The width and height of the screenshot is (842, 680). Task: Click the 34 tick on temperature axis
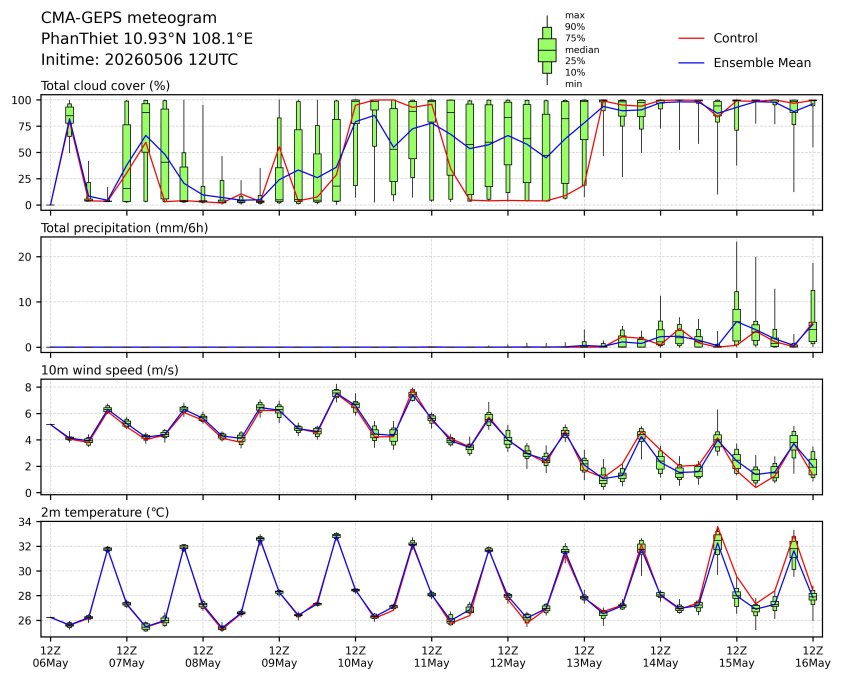pyautogui.click(x=26, y=522)
